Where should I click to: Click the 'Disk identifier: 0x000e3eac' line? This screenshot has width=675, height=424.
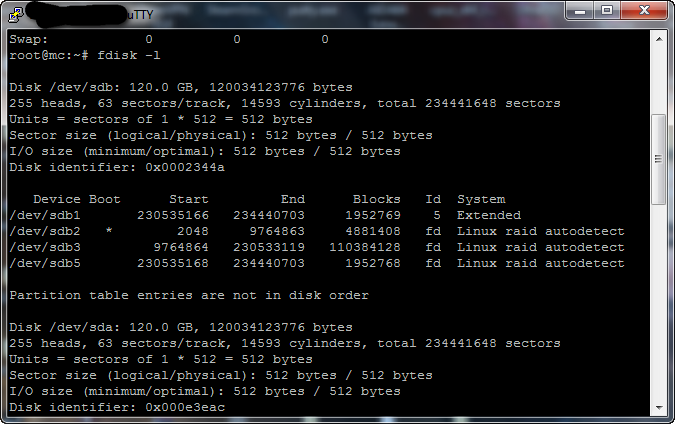coord(117,407)
